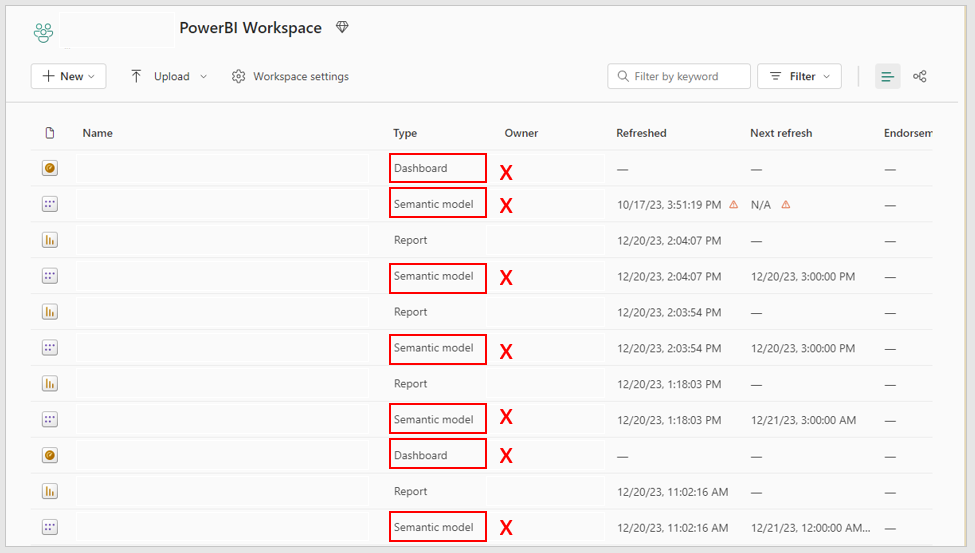Click the '10/17/23, 3:51:19 PM' refreshed cell

coord(669,205)
